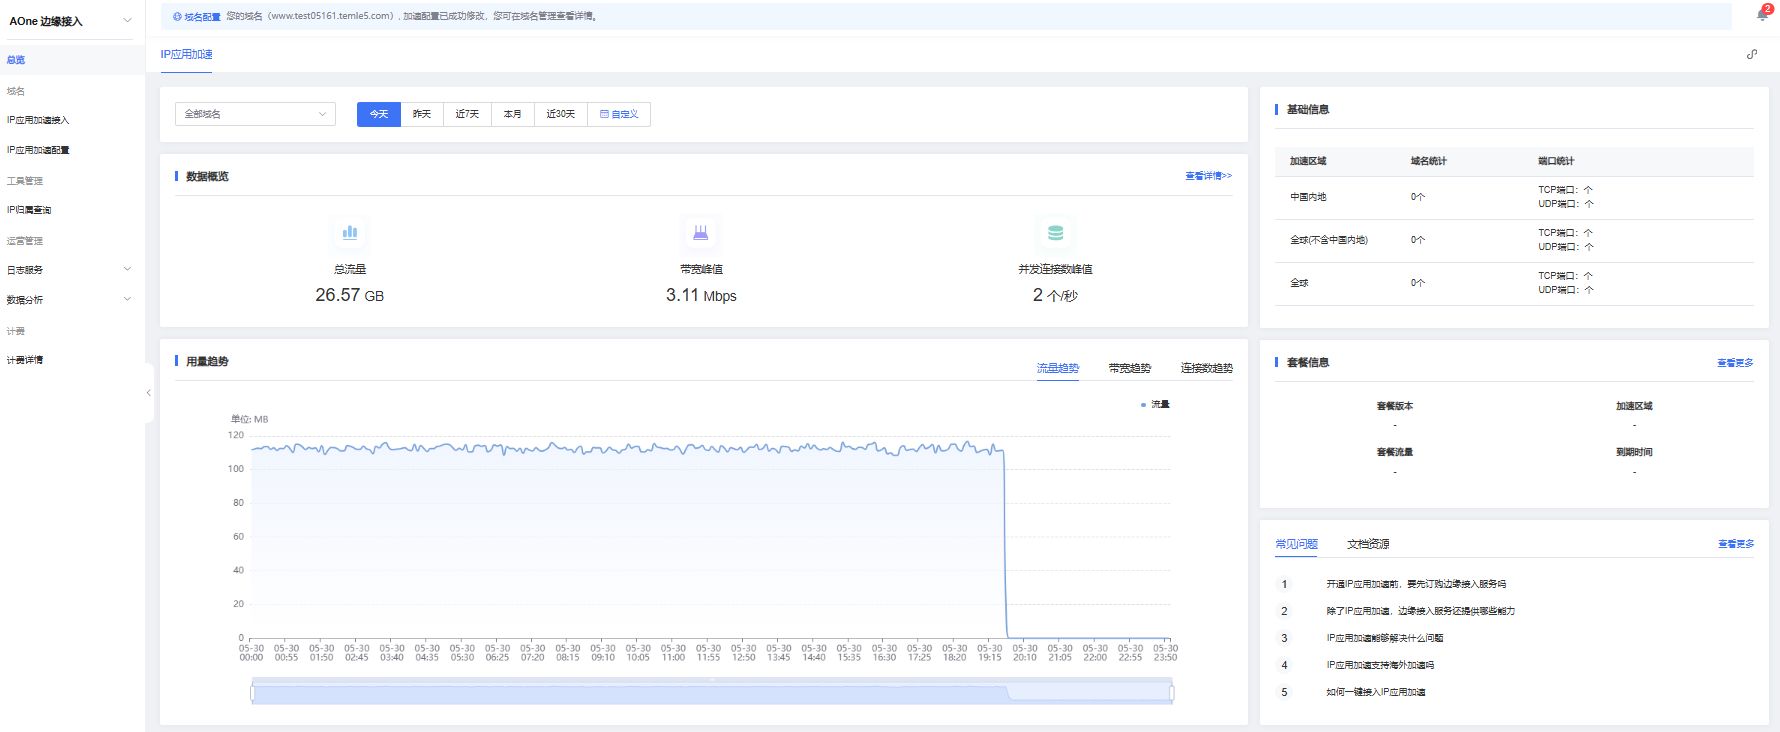Screen dimensions: 1780x732
Task: Open FAQ 如何一键接入IP应用加速
Action: [x=1376, y=692]
